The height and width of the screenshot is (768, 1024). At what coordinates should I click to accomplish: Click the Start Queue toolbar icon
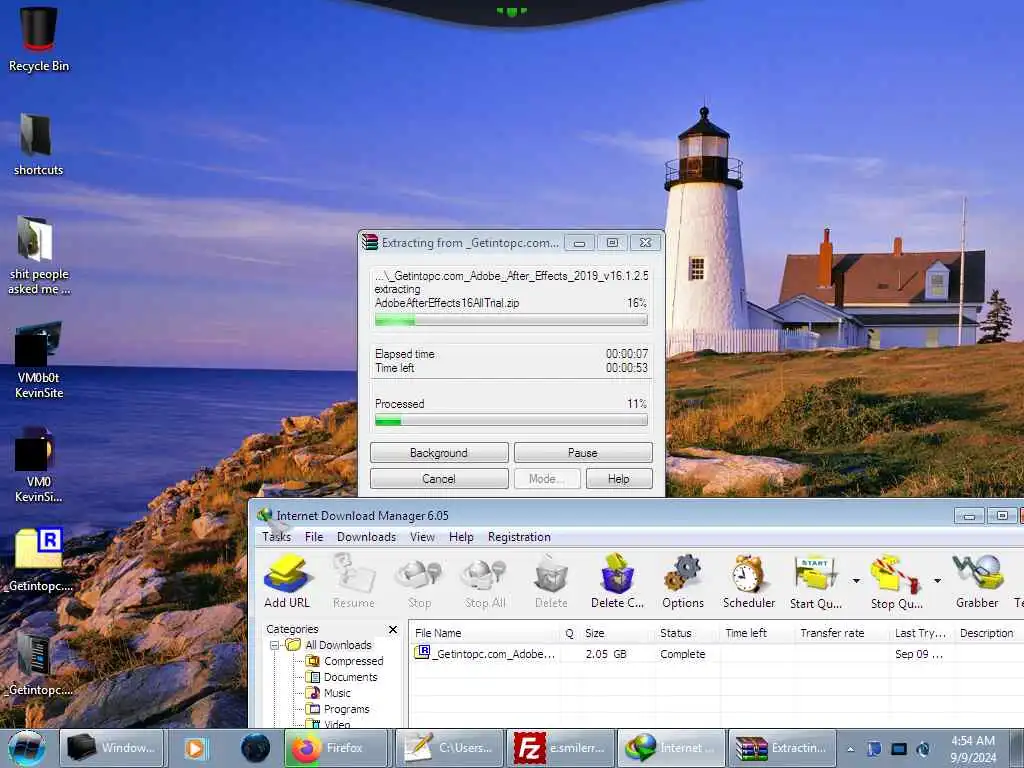coord(815,581)
